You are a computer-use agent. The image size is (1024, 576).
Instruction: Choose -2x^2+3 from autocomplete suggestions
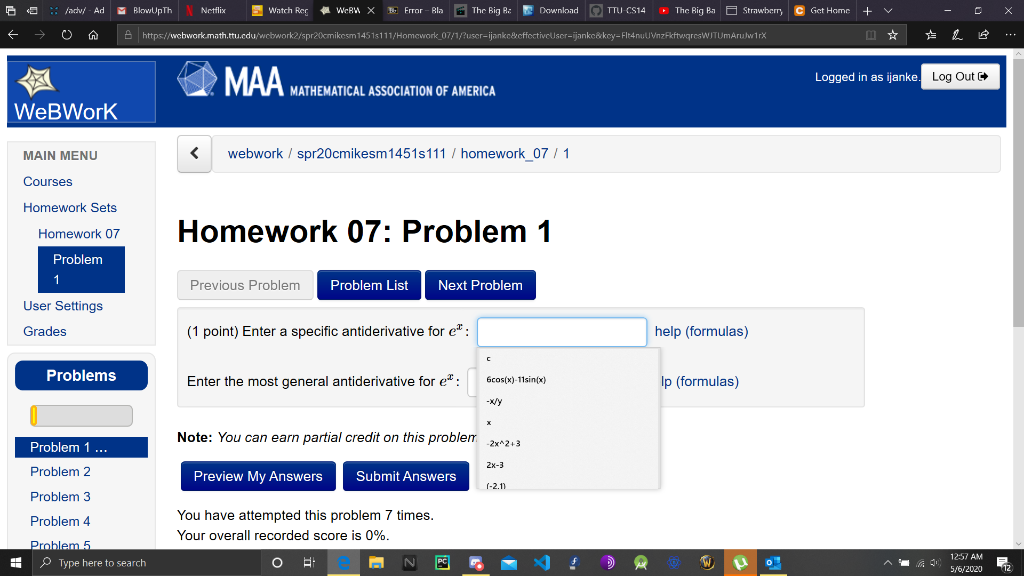[x=568, y=443]
